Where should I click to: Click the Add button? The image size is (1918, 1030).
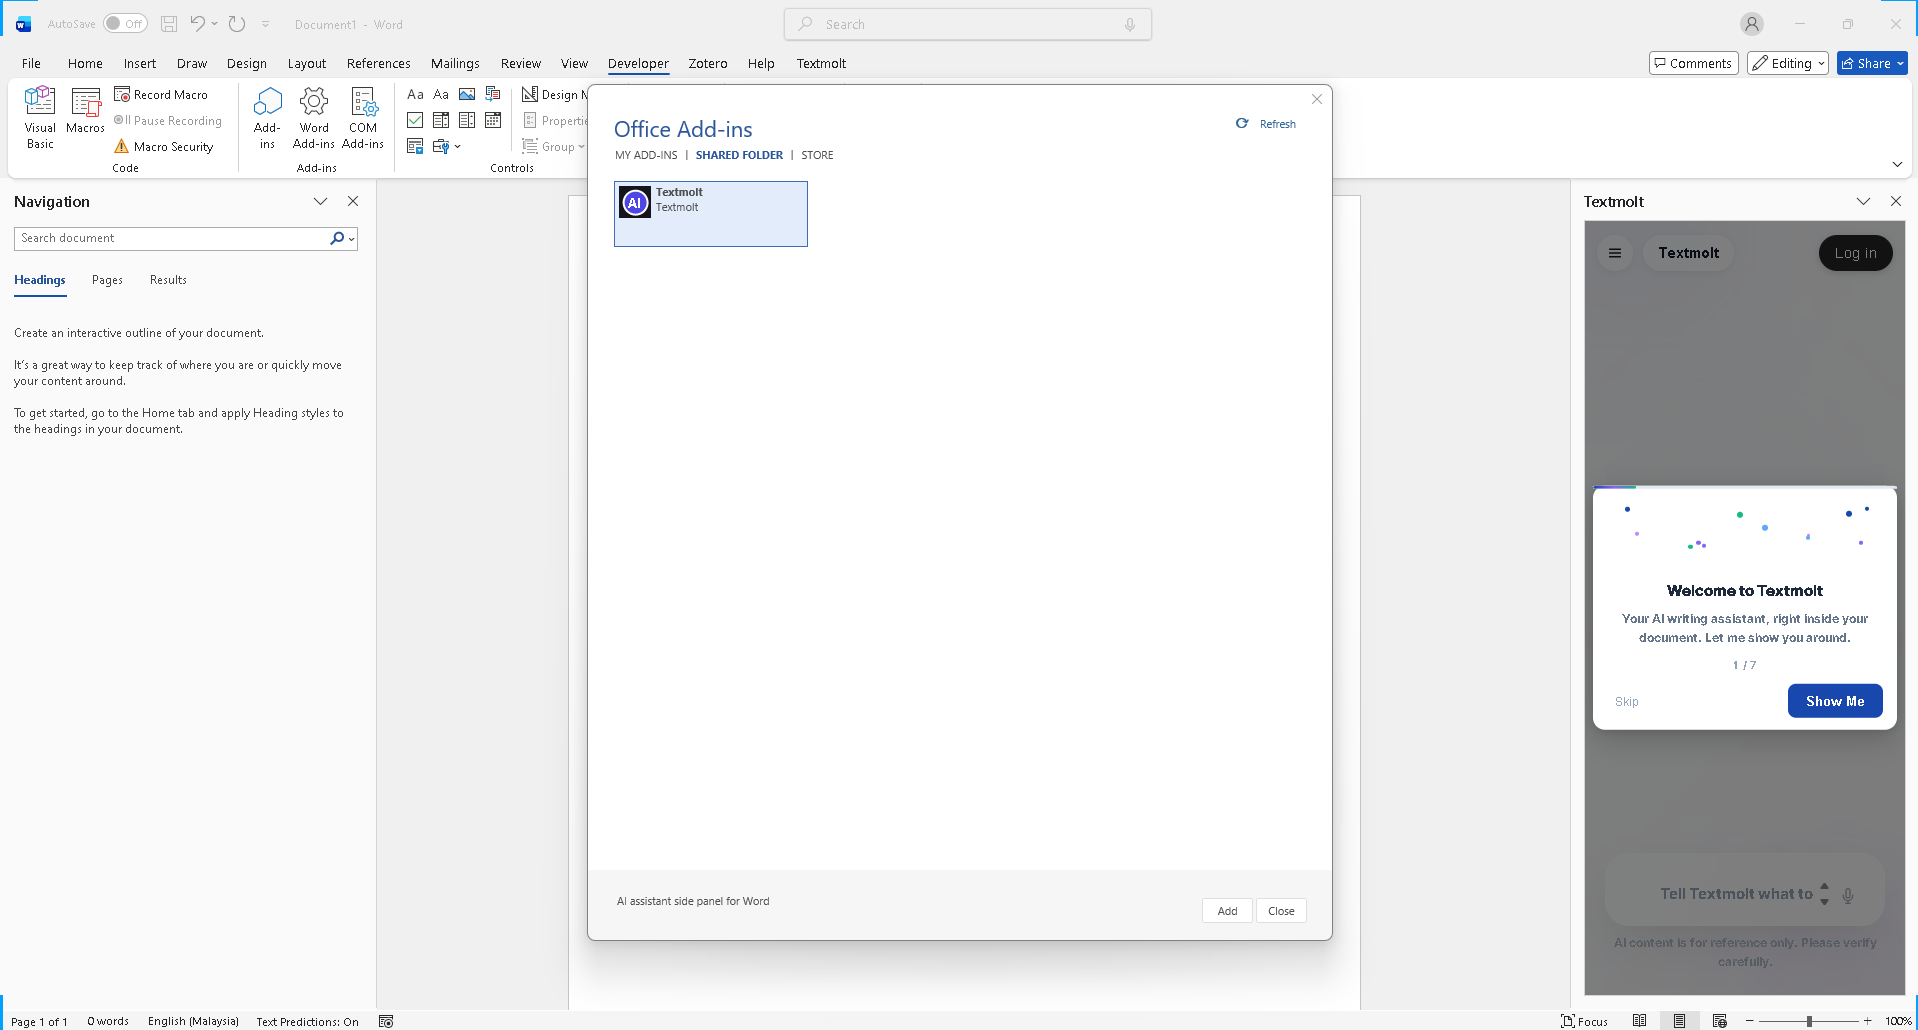(1227, 911)
